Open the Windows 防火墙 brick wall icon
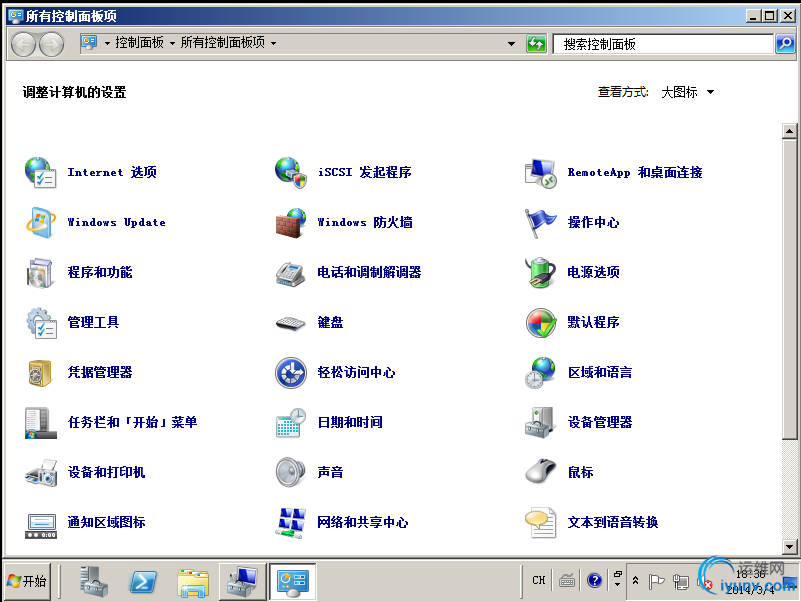Viewport: 801px width, 602px height. coord(291,222)
